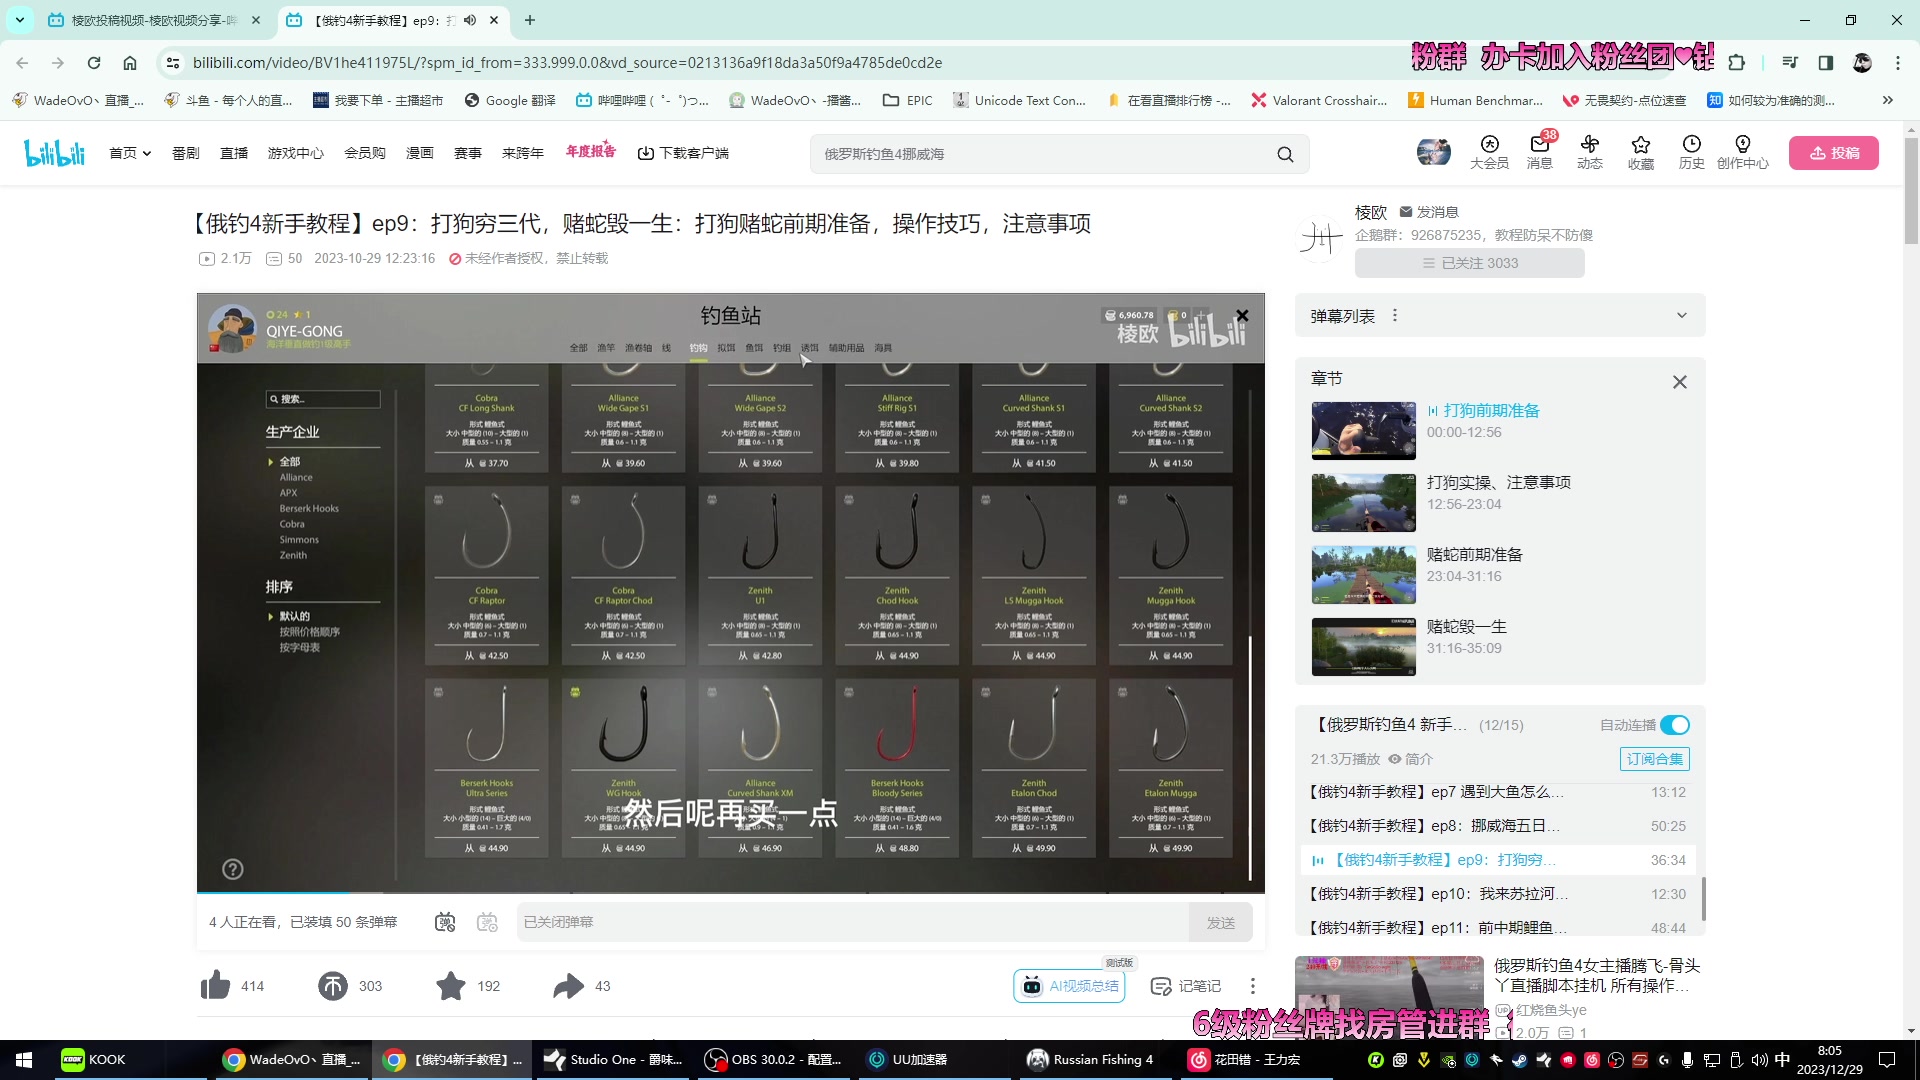Expand the 弹幕列表 chevron
This screenshot has width=1920, height=1080.
tap(1682, 316)
